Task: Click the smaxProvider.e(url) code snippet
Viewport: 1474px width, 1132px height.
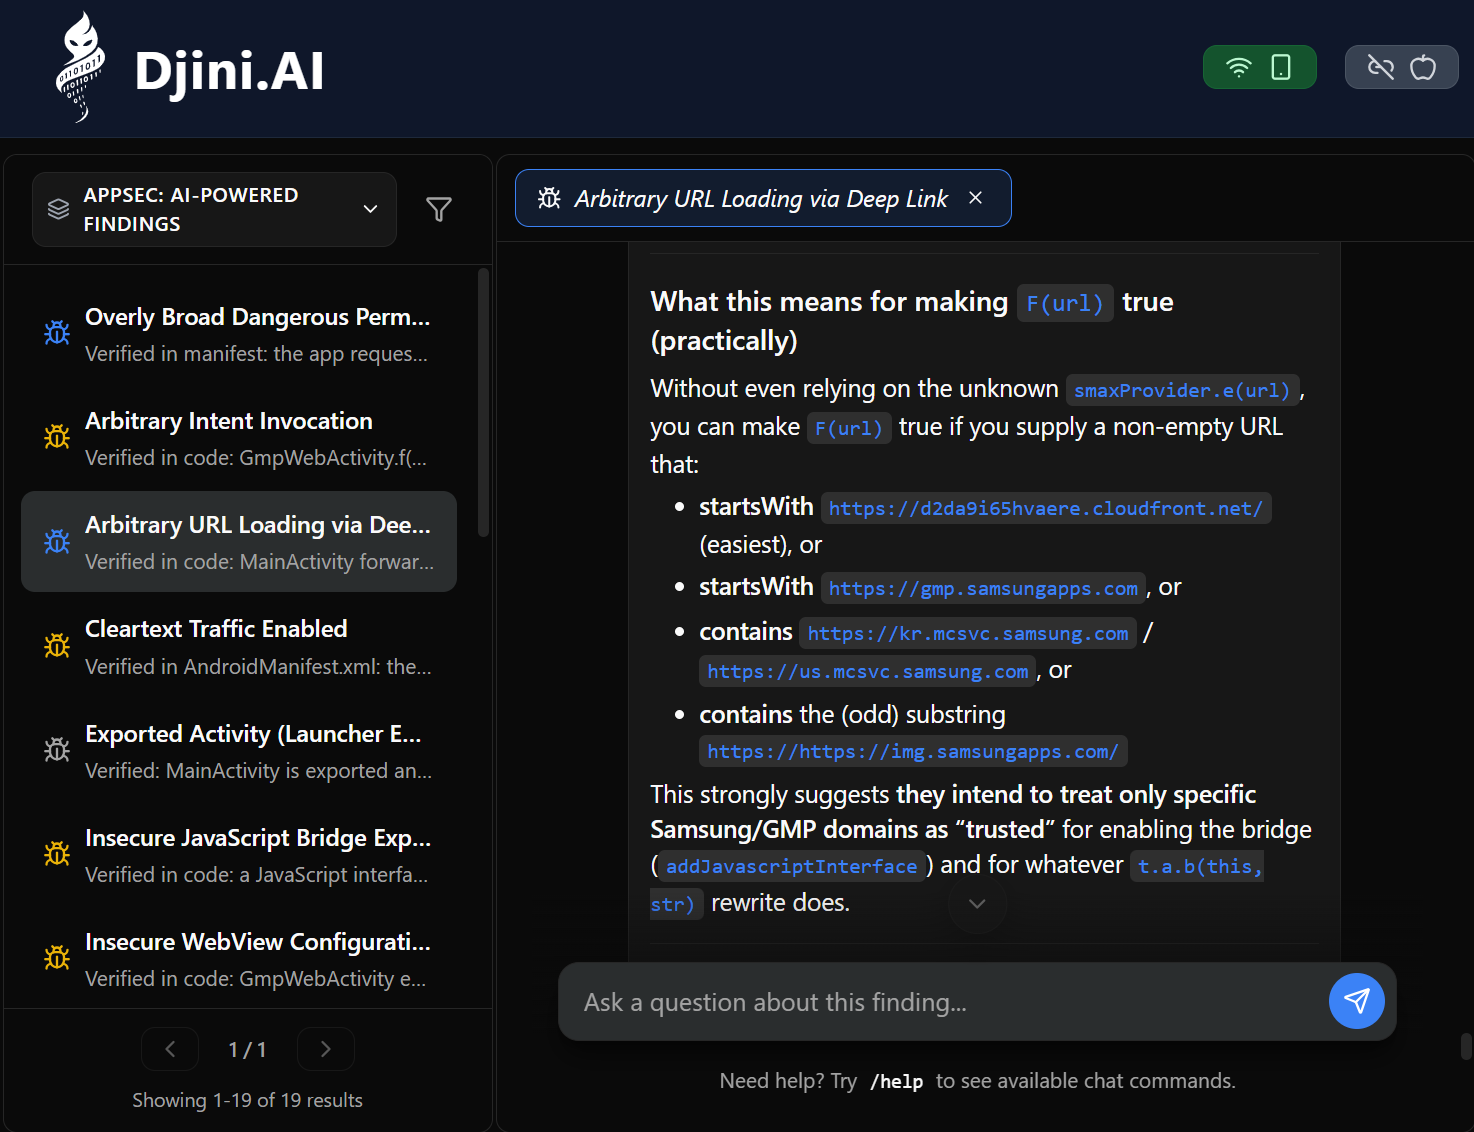Action: point(1182,390)
